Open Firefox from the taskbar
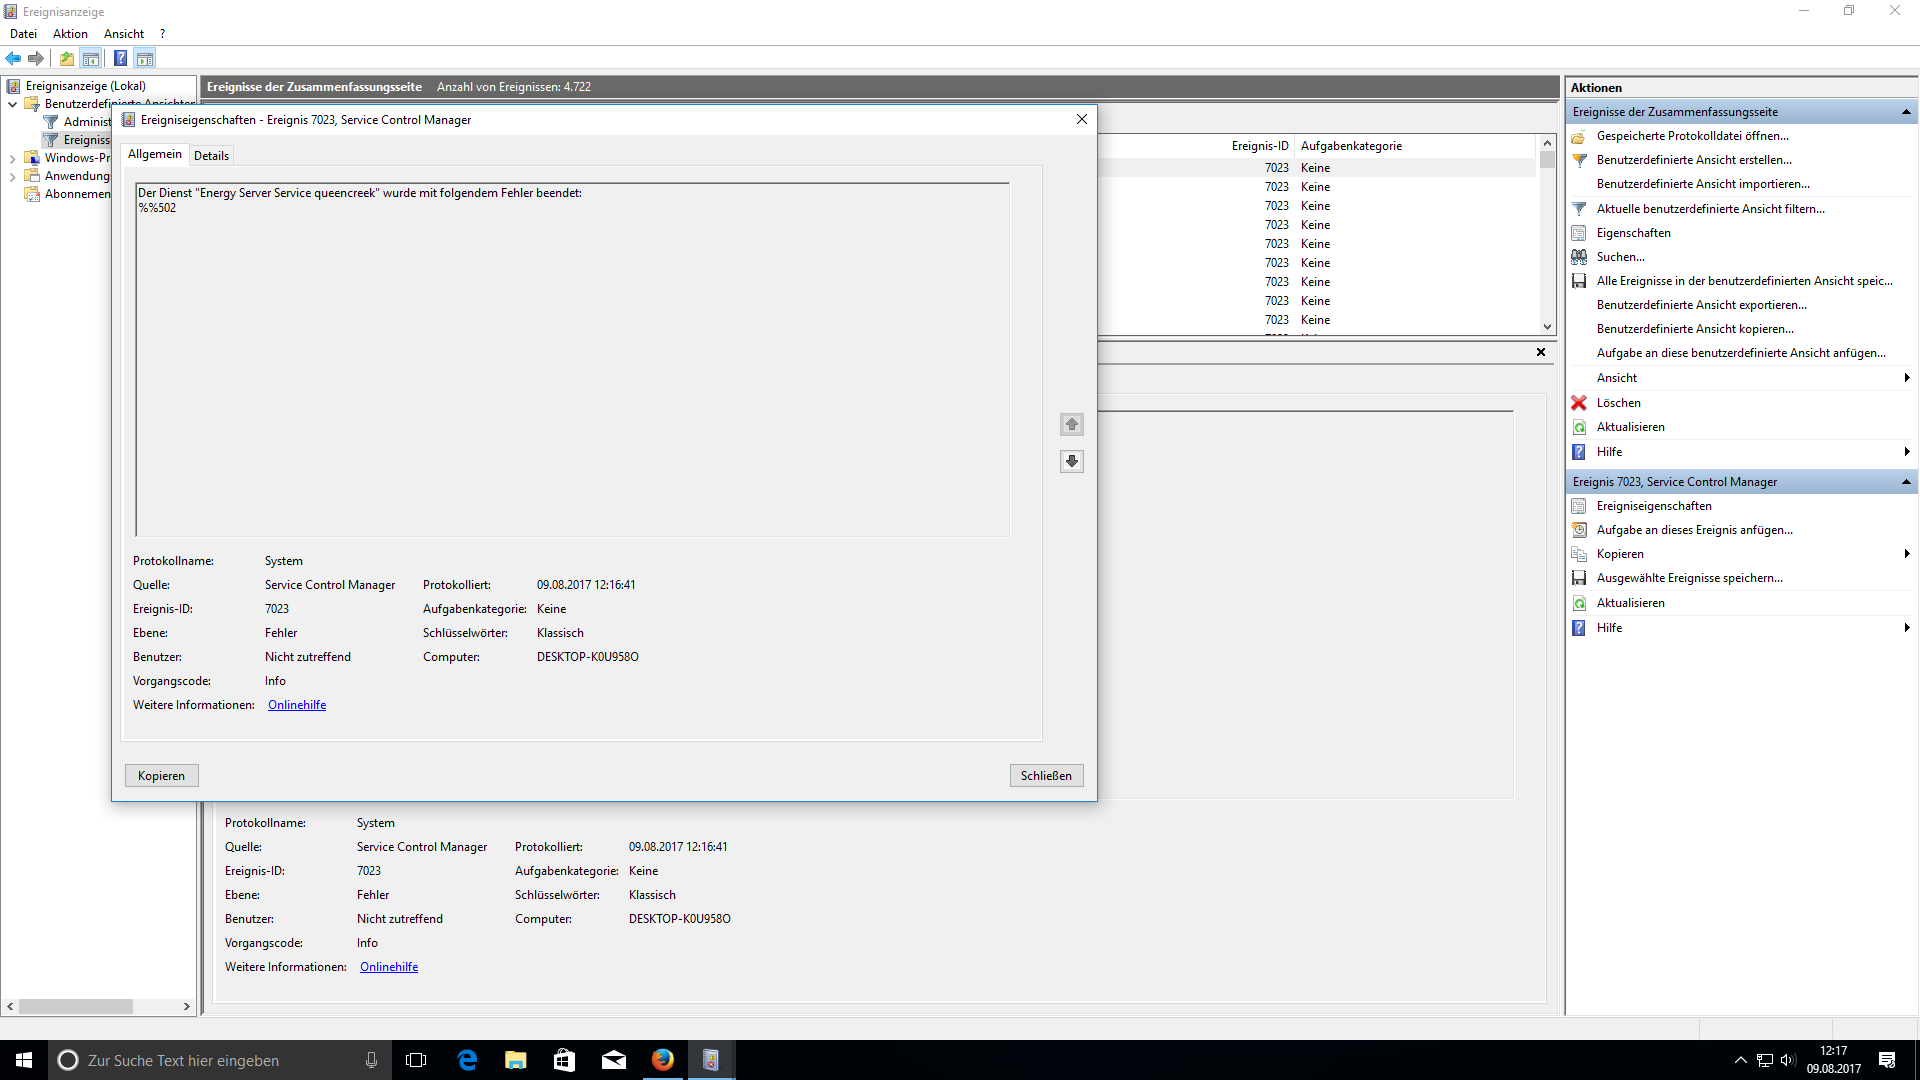The height and width of the screenshot is (1080, 1920). tap(662, 1060)
